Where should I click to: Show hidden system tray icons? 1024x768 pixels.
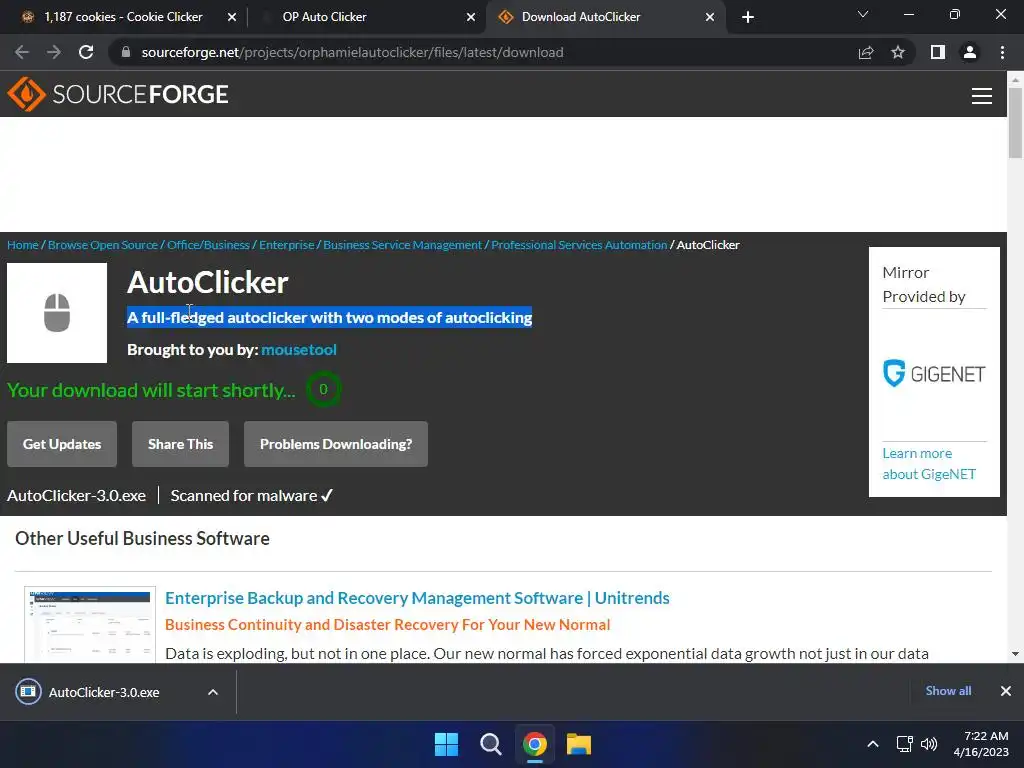coord(872,744)
